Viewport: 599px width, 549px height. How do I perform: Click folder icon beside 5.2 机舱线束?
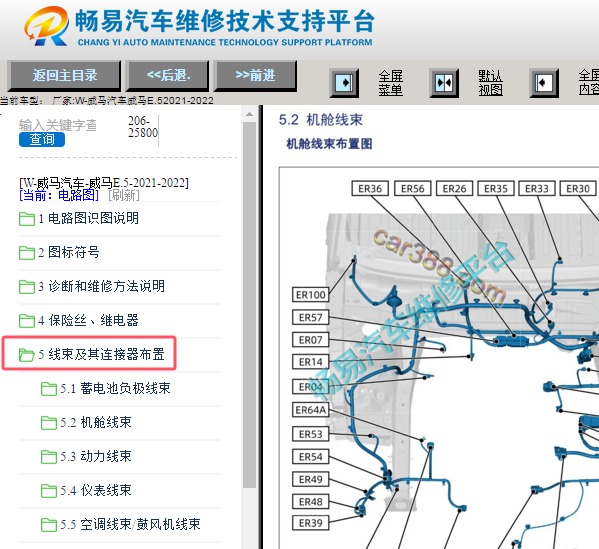pyautogui.click(x=49, y=423)
